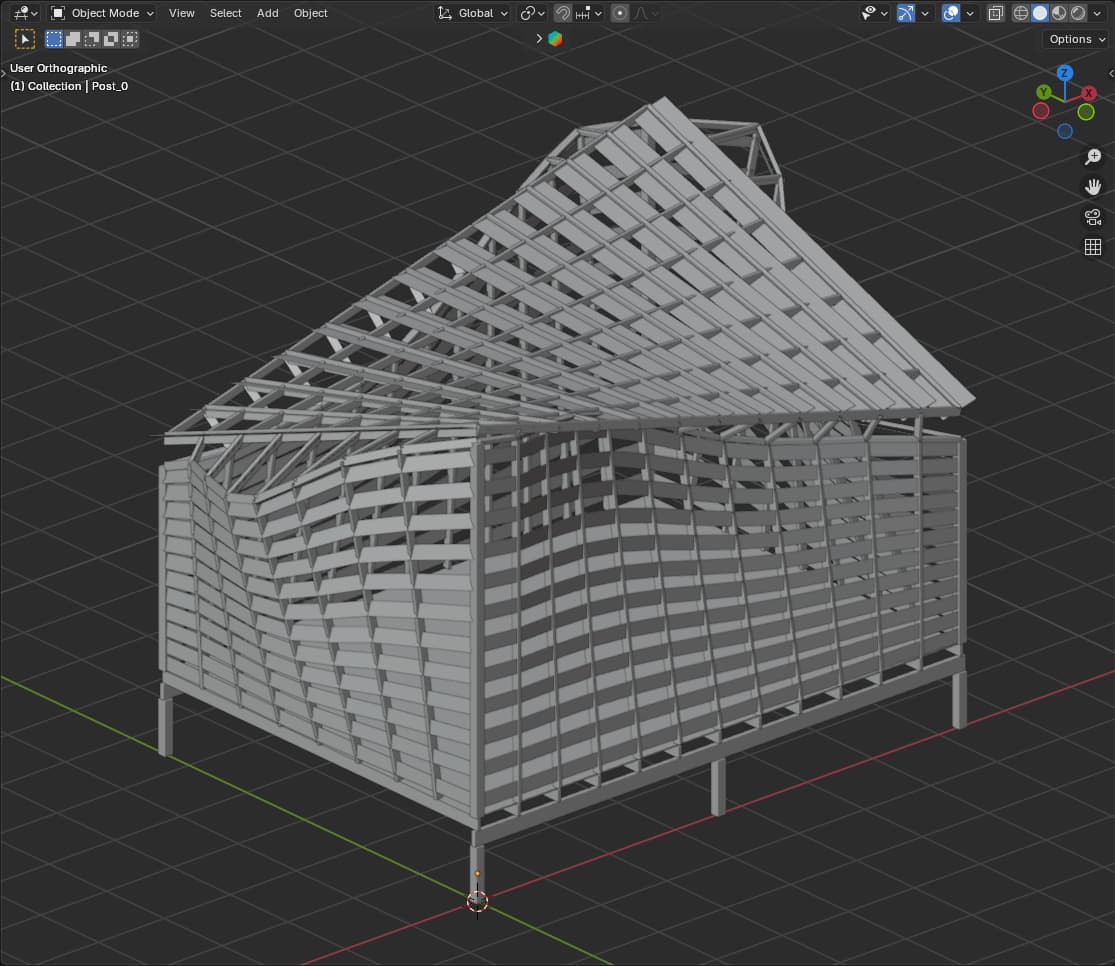
Task: Open the View menu
Action: 182,13
